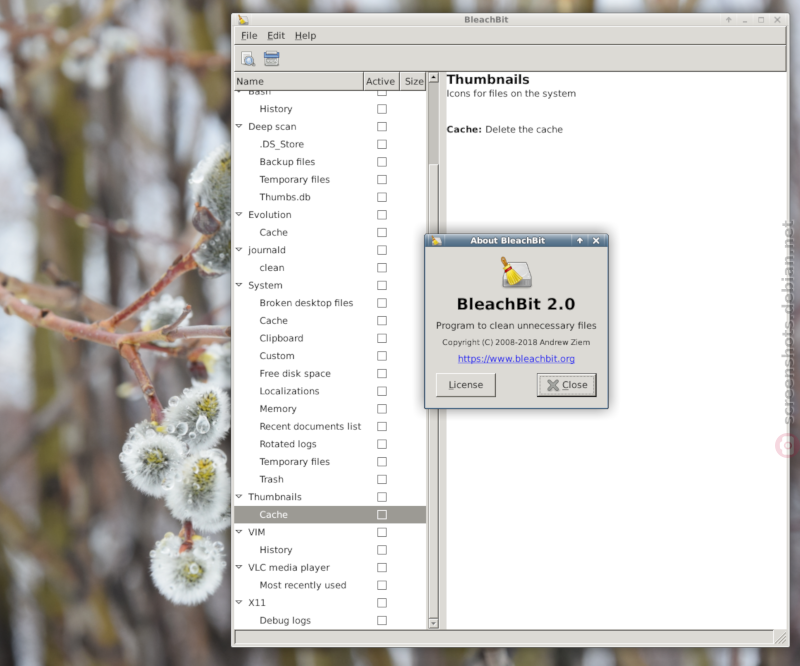Screen dimensions: 800x666
Task: Open the File menu
Action: click(249, 36)
